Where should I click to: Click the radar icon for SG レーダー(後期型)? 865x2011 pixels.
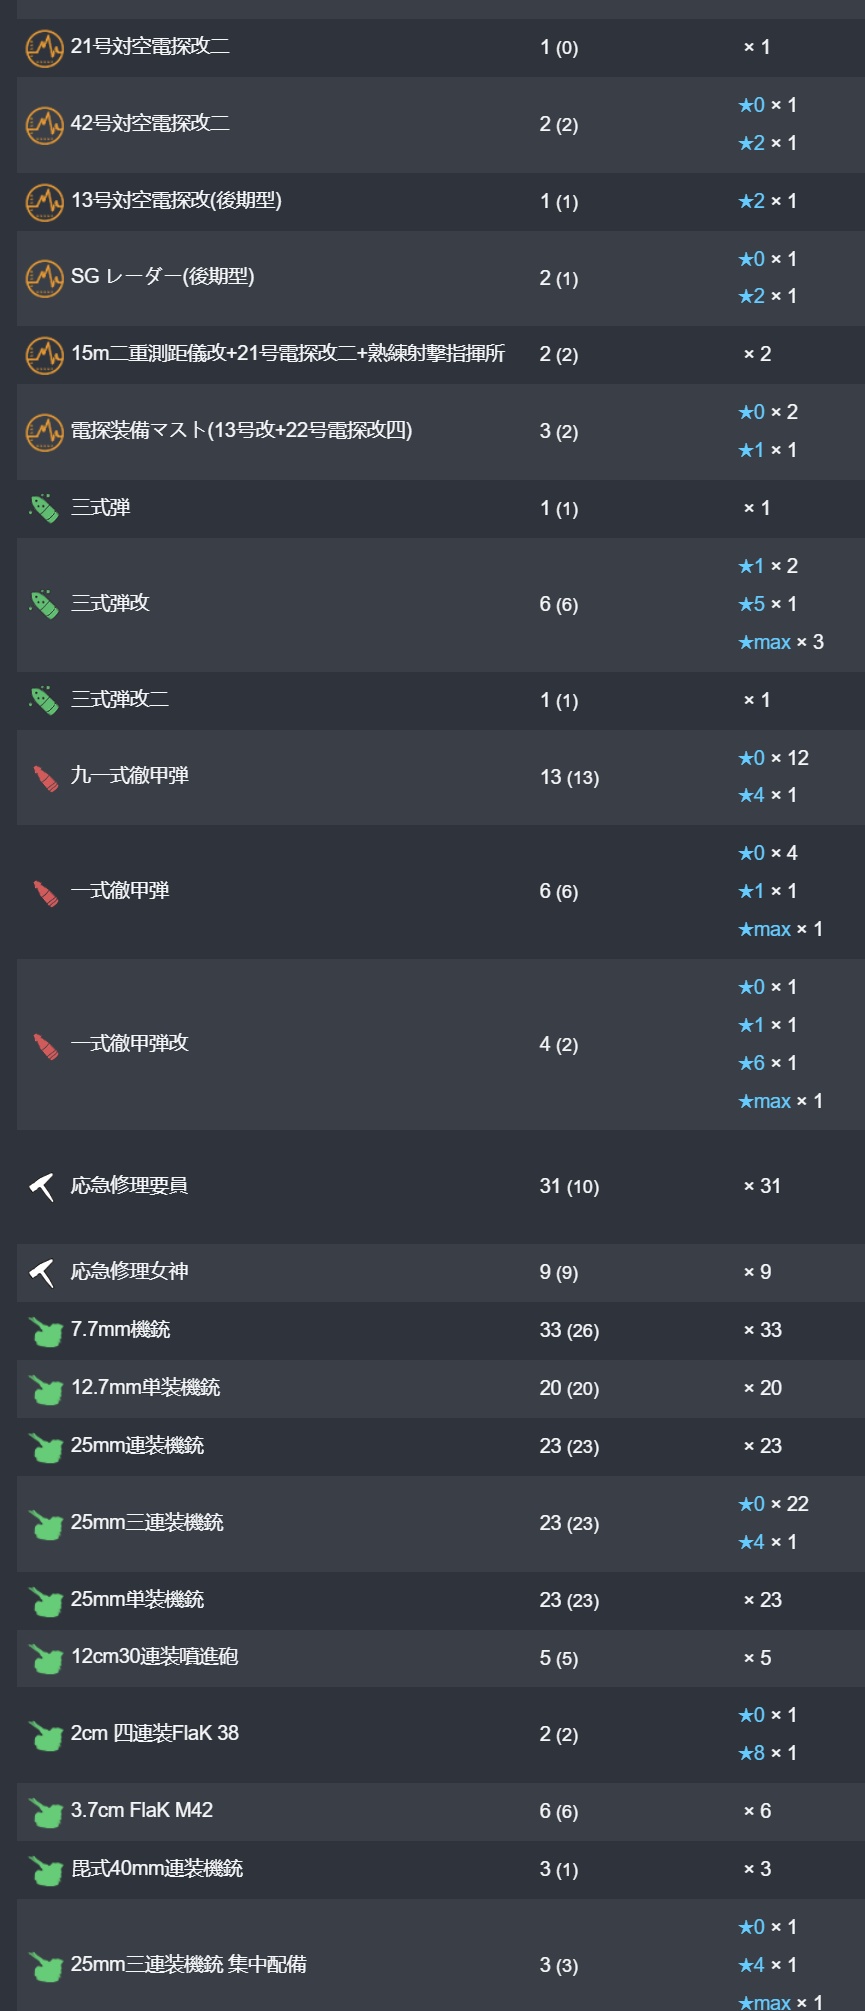(44, 278)
